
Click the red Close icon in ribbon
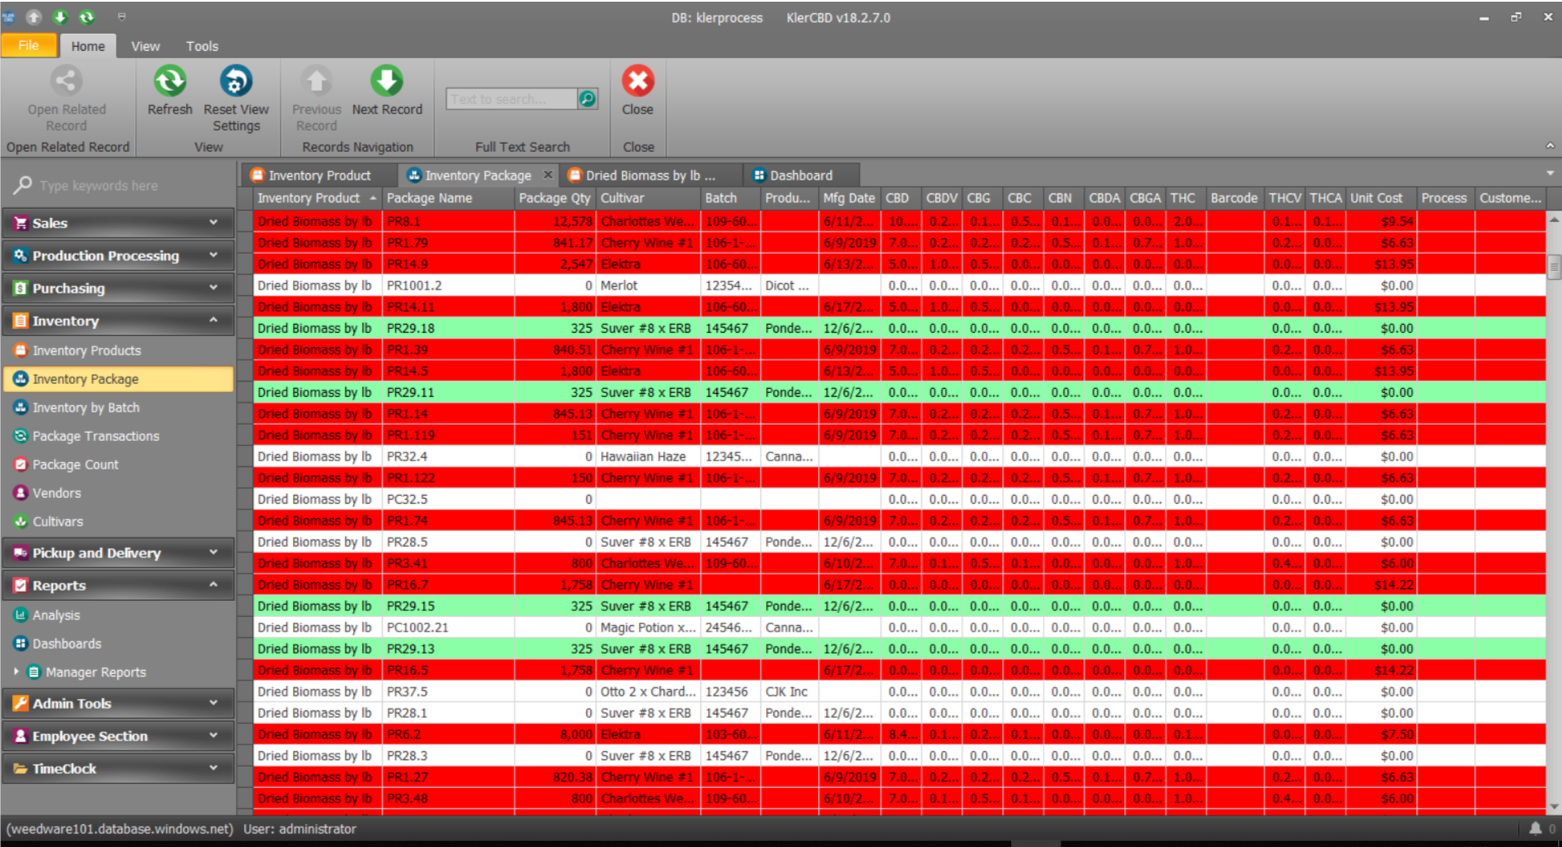click(x=637, y=82)
